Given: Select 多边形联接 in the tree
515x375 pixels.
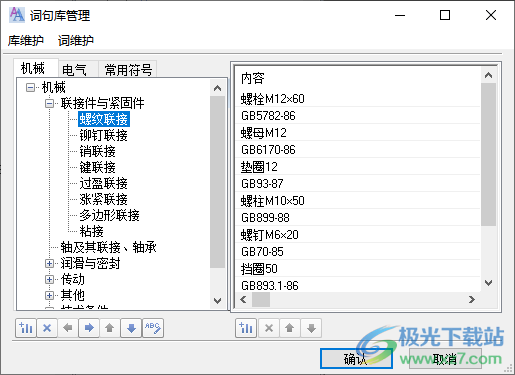Looking at the screenshot, I should pos(110,215).
